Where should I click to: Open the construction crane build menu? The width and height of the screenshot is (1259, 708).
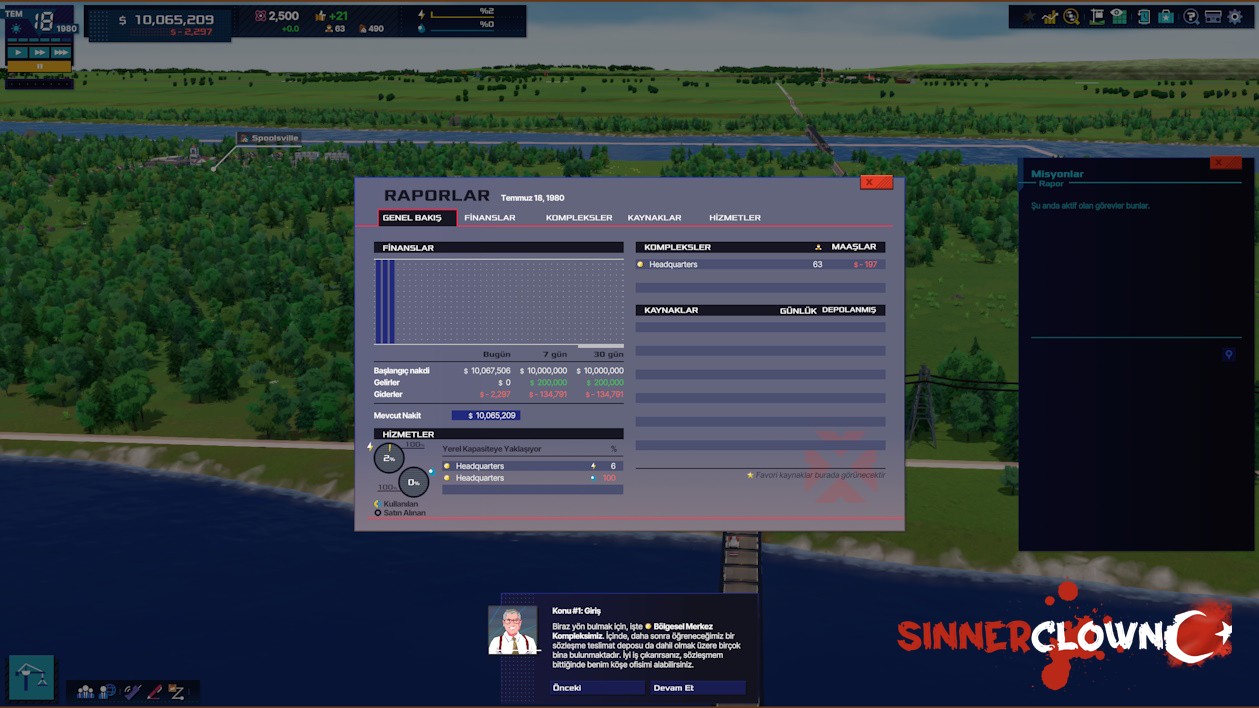pos(31,678)
